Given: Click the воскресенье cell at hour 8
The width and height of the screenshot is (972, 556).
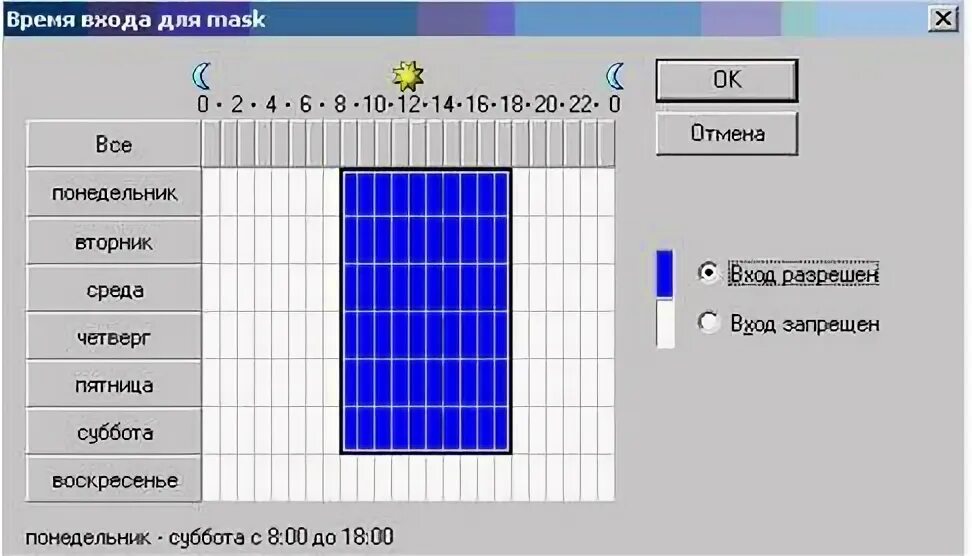Looking at the screenshot, I should [x=348, y=478].
